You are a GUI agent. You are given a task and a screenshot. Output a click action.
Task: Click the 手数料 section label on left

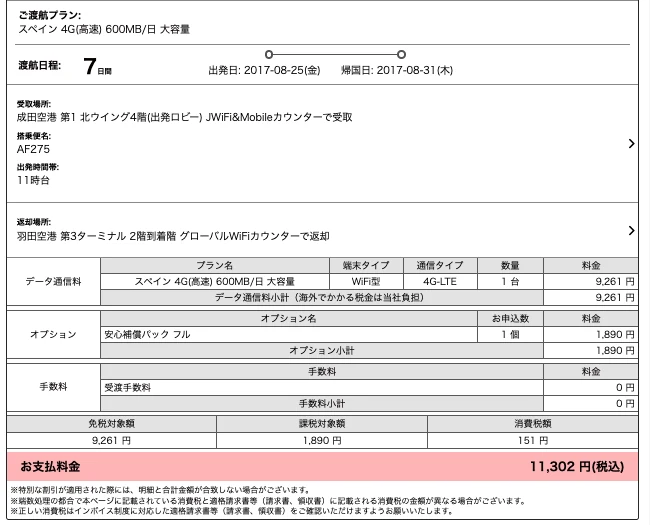pyautogui.click(x=53, y=387)
